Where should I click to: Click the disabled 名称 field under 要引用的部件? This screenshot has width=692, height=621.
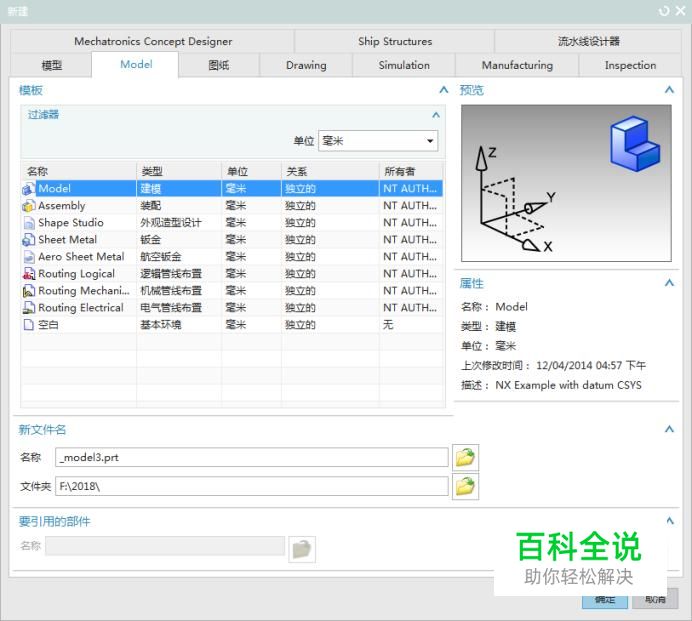coord(165,546)
